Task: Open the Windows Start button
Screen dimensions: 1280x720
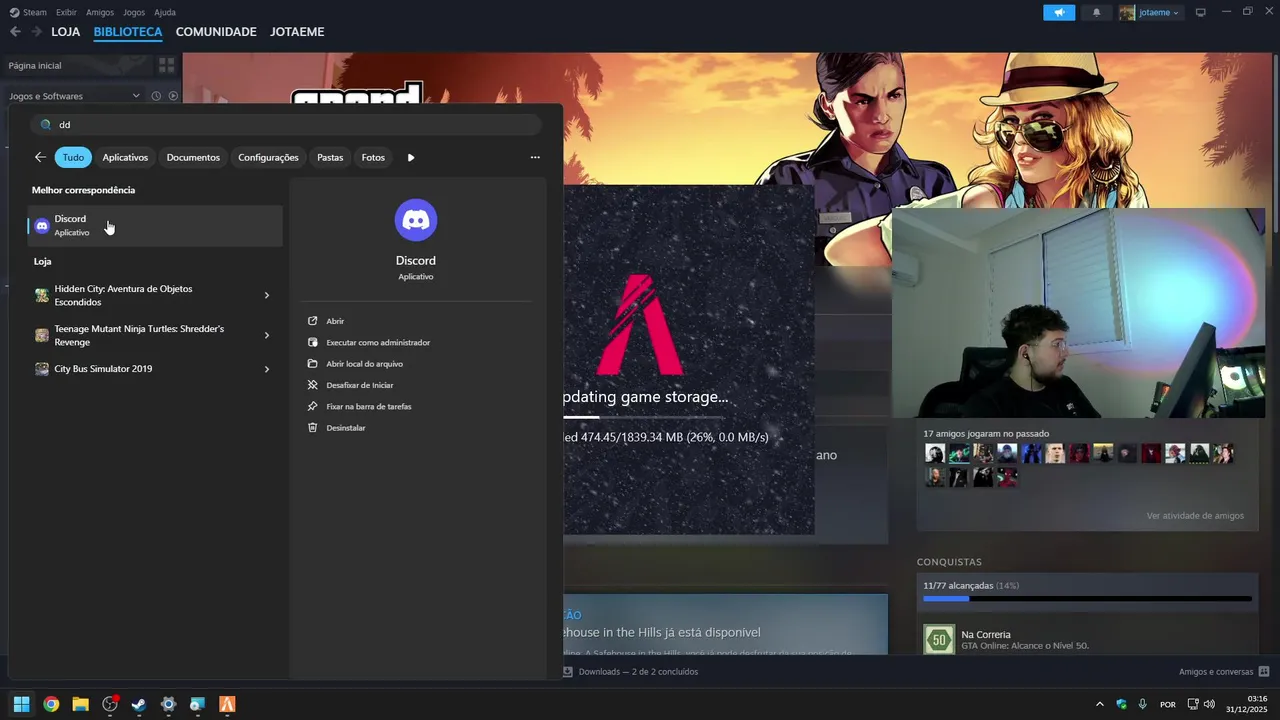Action: pyautogui.click(x=21, y=704)
